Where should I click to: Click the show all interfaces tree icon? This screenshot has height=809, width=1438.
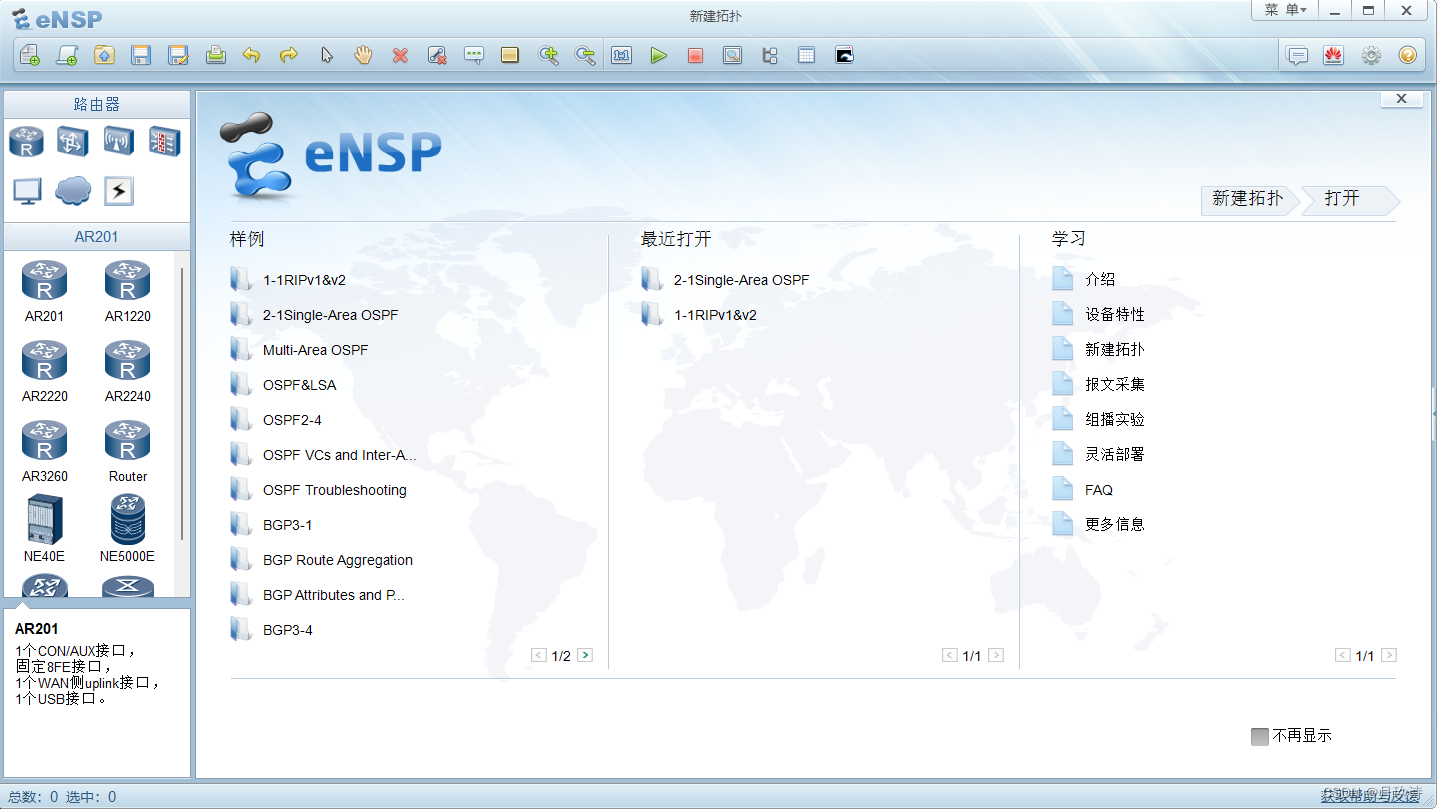770,55
